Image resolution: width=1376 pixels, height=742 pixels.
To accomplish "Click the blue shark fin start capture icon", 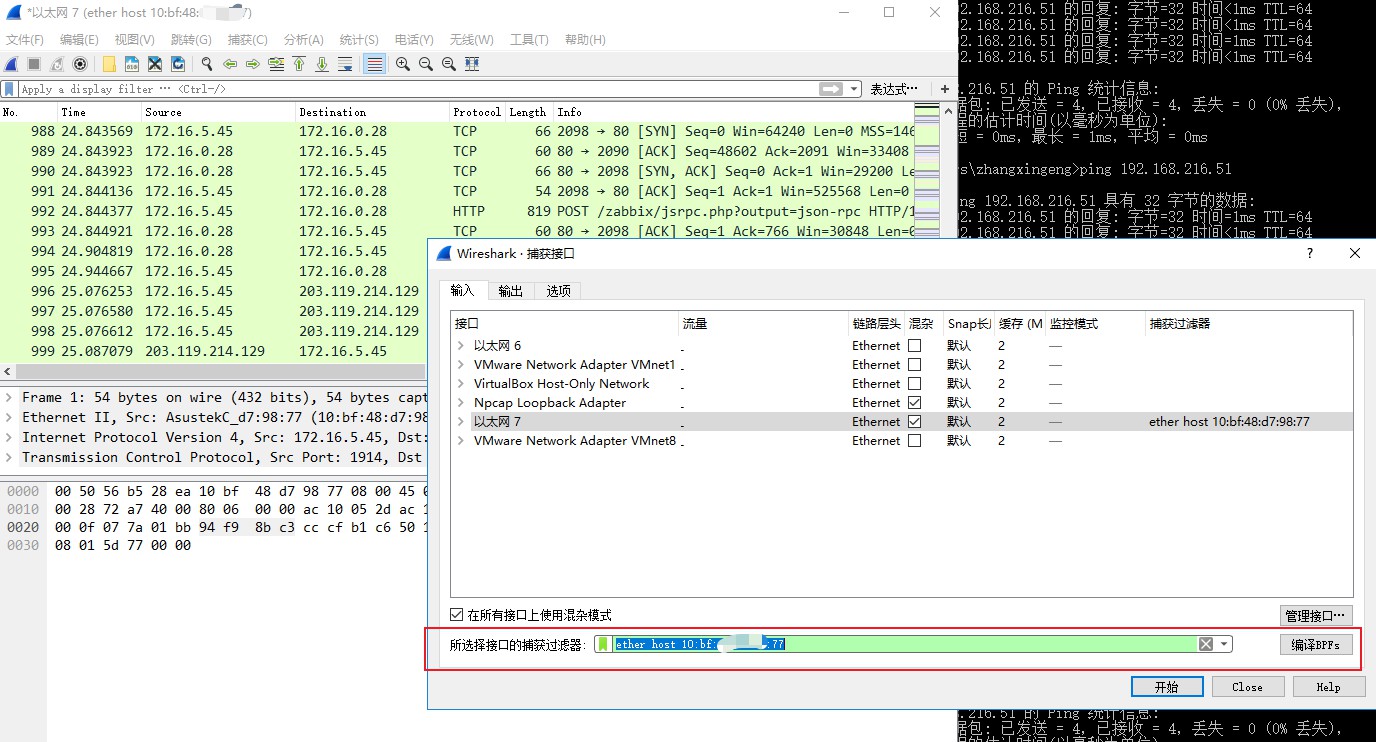I will tap(11, 64).
